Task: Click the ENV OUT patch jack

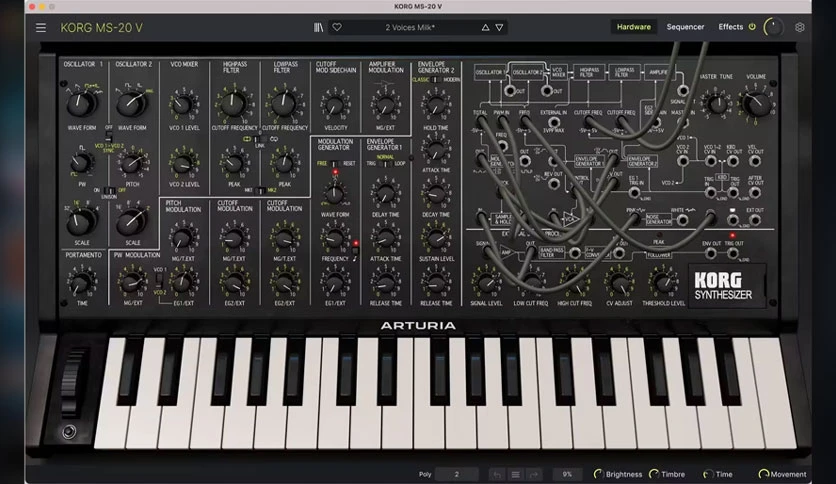Action: tap(711, 254)
